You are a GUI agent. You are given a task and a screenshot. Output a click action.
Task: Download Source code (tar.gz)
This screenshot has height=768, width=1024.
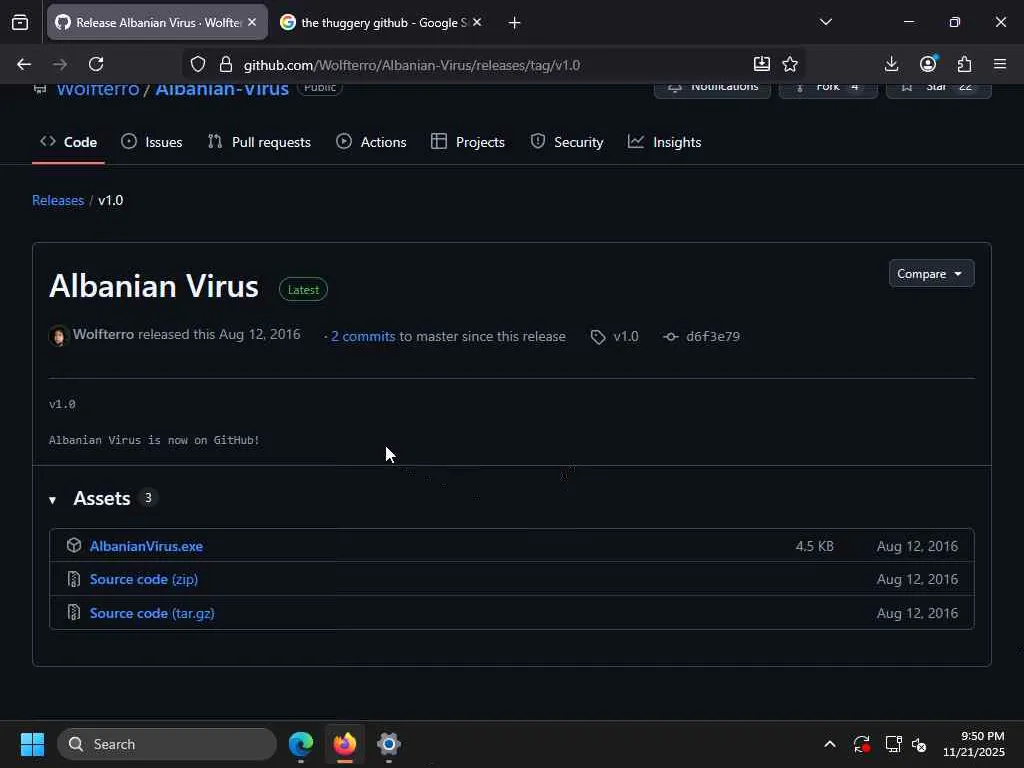(152, 613)
